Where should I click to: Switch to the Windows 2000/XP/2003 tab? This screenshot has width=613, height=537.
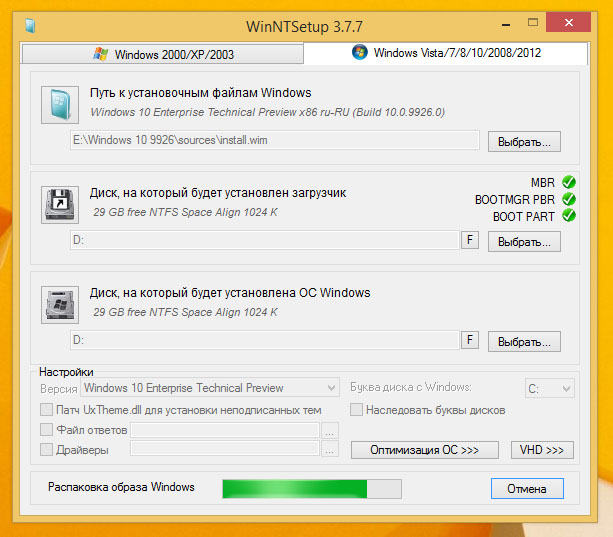163,54
